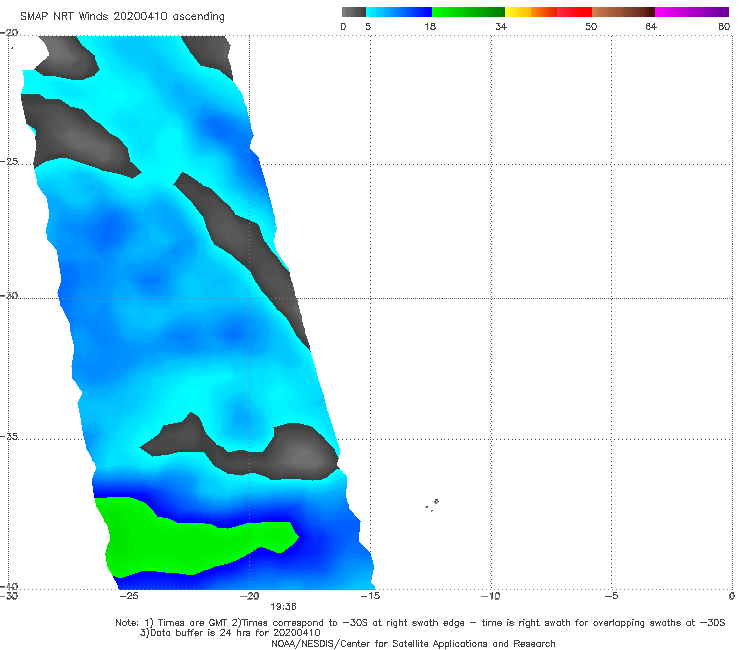Click the red segment of the color bar
This screenshot has width=740, height=650.
pyautogui.click(x=574, y=12)
